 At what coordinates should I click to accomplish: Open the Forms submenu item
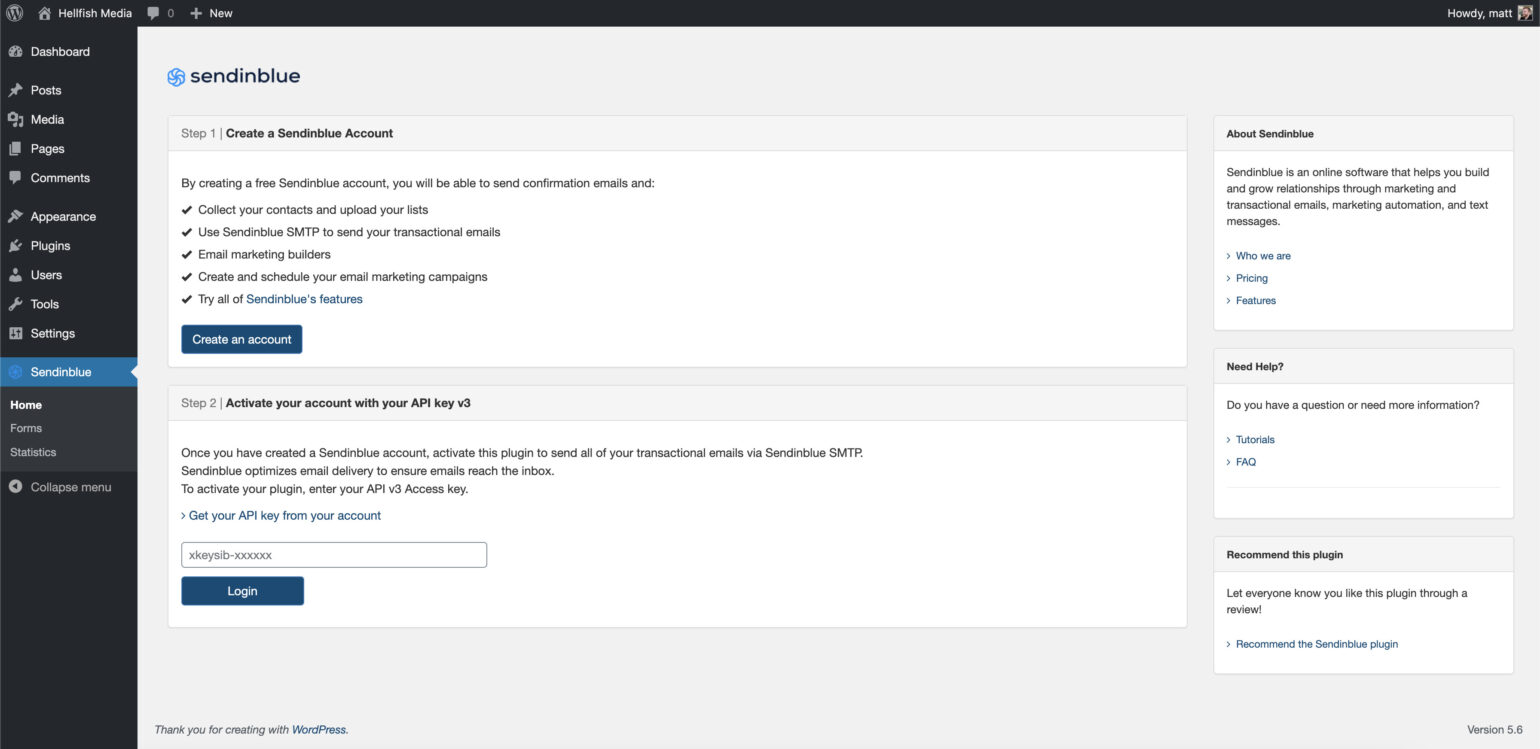point(26,428)
